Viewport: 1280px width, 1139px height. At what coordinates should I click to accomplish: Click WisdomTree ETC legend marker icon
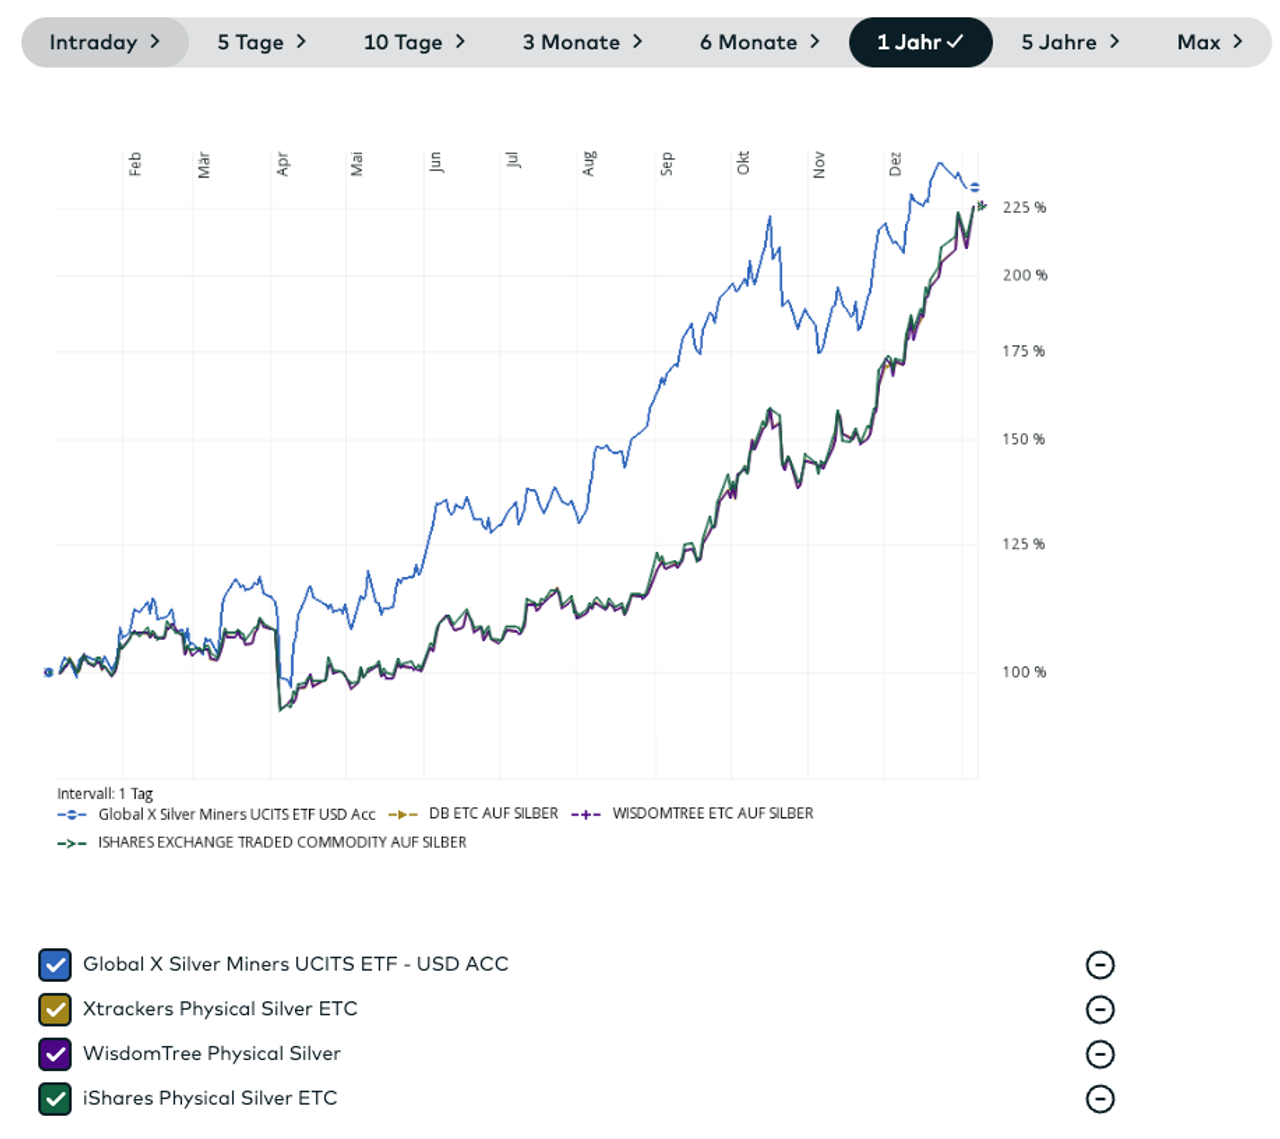tap(586, 815)
